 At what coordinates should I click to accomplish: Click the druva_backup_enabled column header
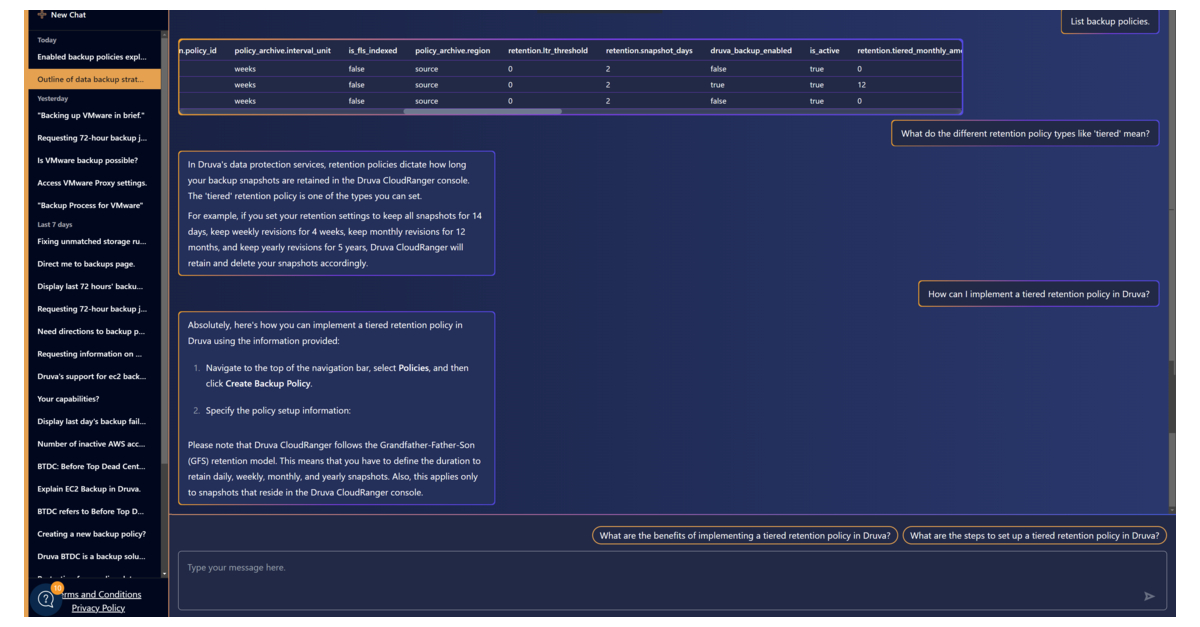(x=750, y=50)
